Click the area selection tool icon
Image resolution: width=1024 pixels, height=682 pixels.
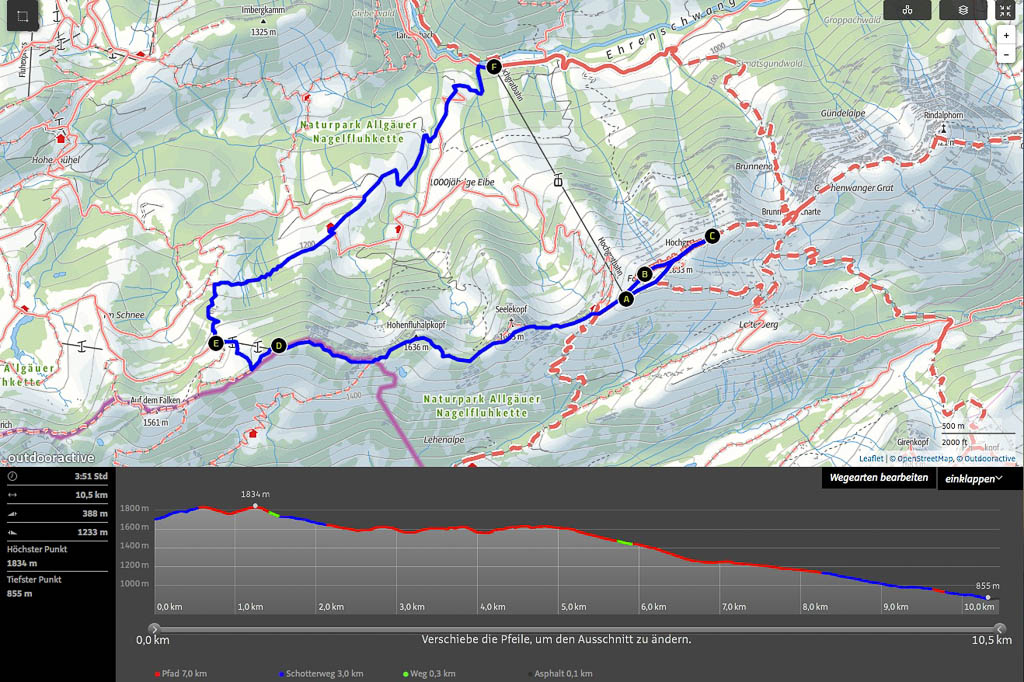[x=22, y=17]
